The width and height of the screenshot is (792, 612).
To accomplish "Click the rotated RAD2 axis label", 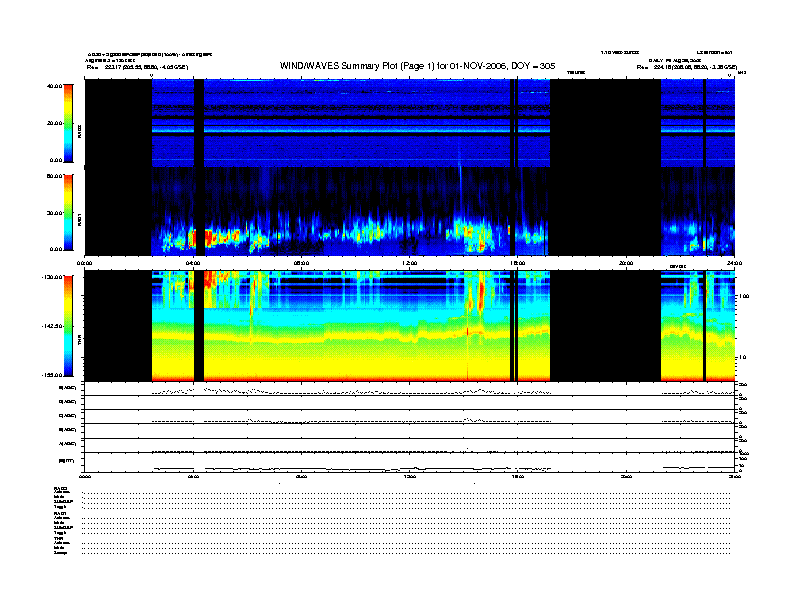I will [79, 131].
